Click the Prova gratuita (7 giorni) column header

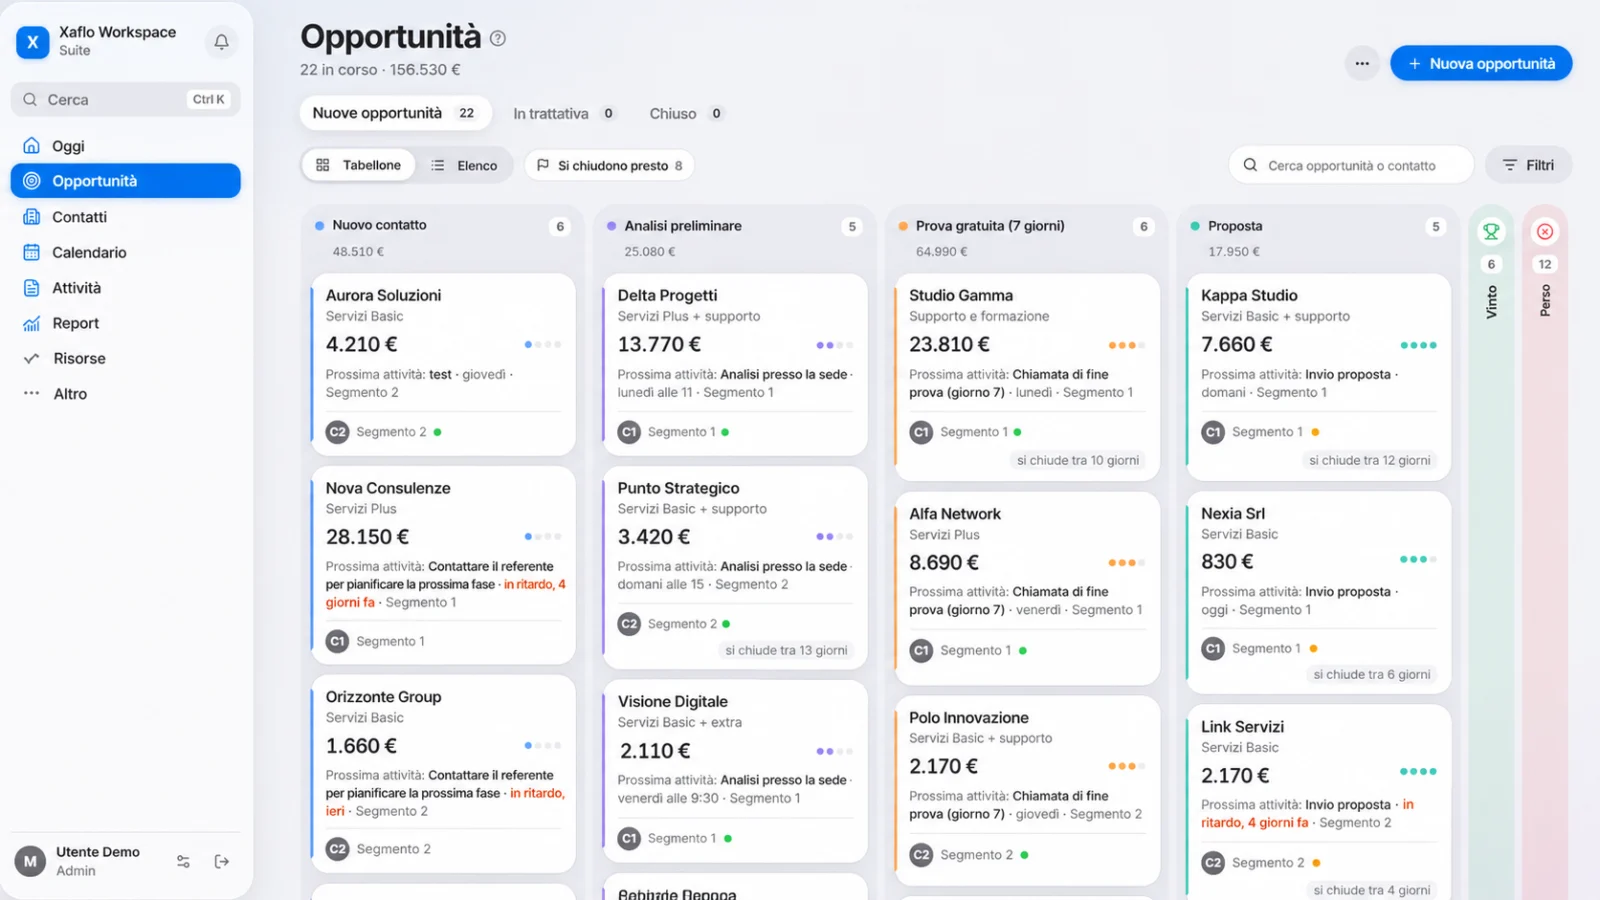click(x=1027, y=238)
